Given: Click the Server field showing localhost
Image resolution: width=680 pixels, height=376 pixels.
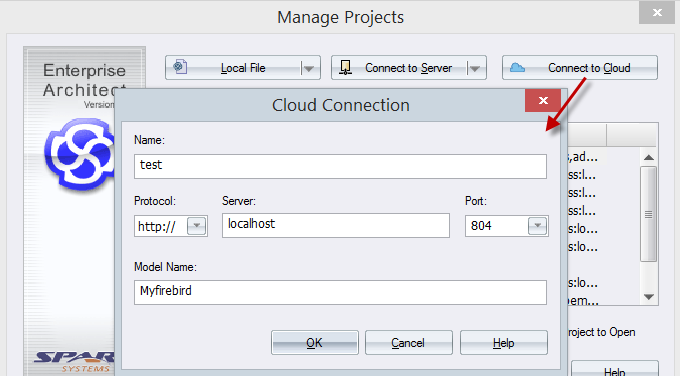Looking at the screenshot, I should (x=336, y=225).
